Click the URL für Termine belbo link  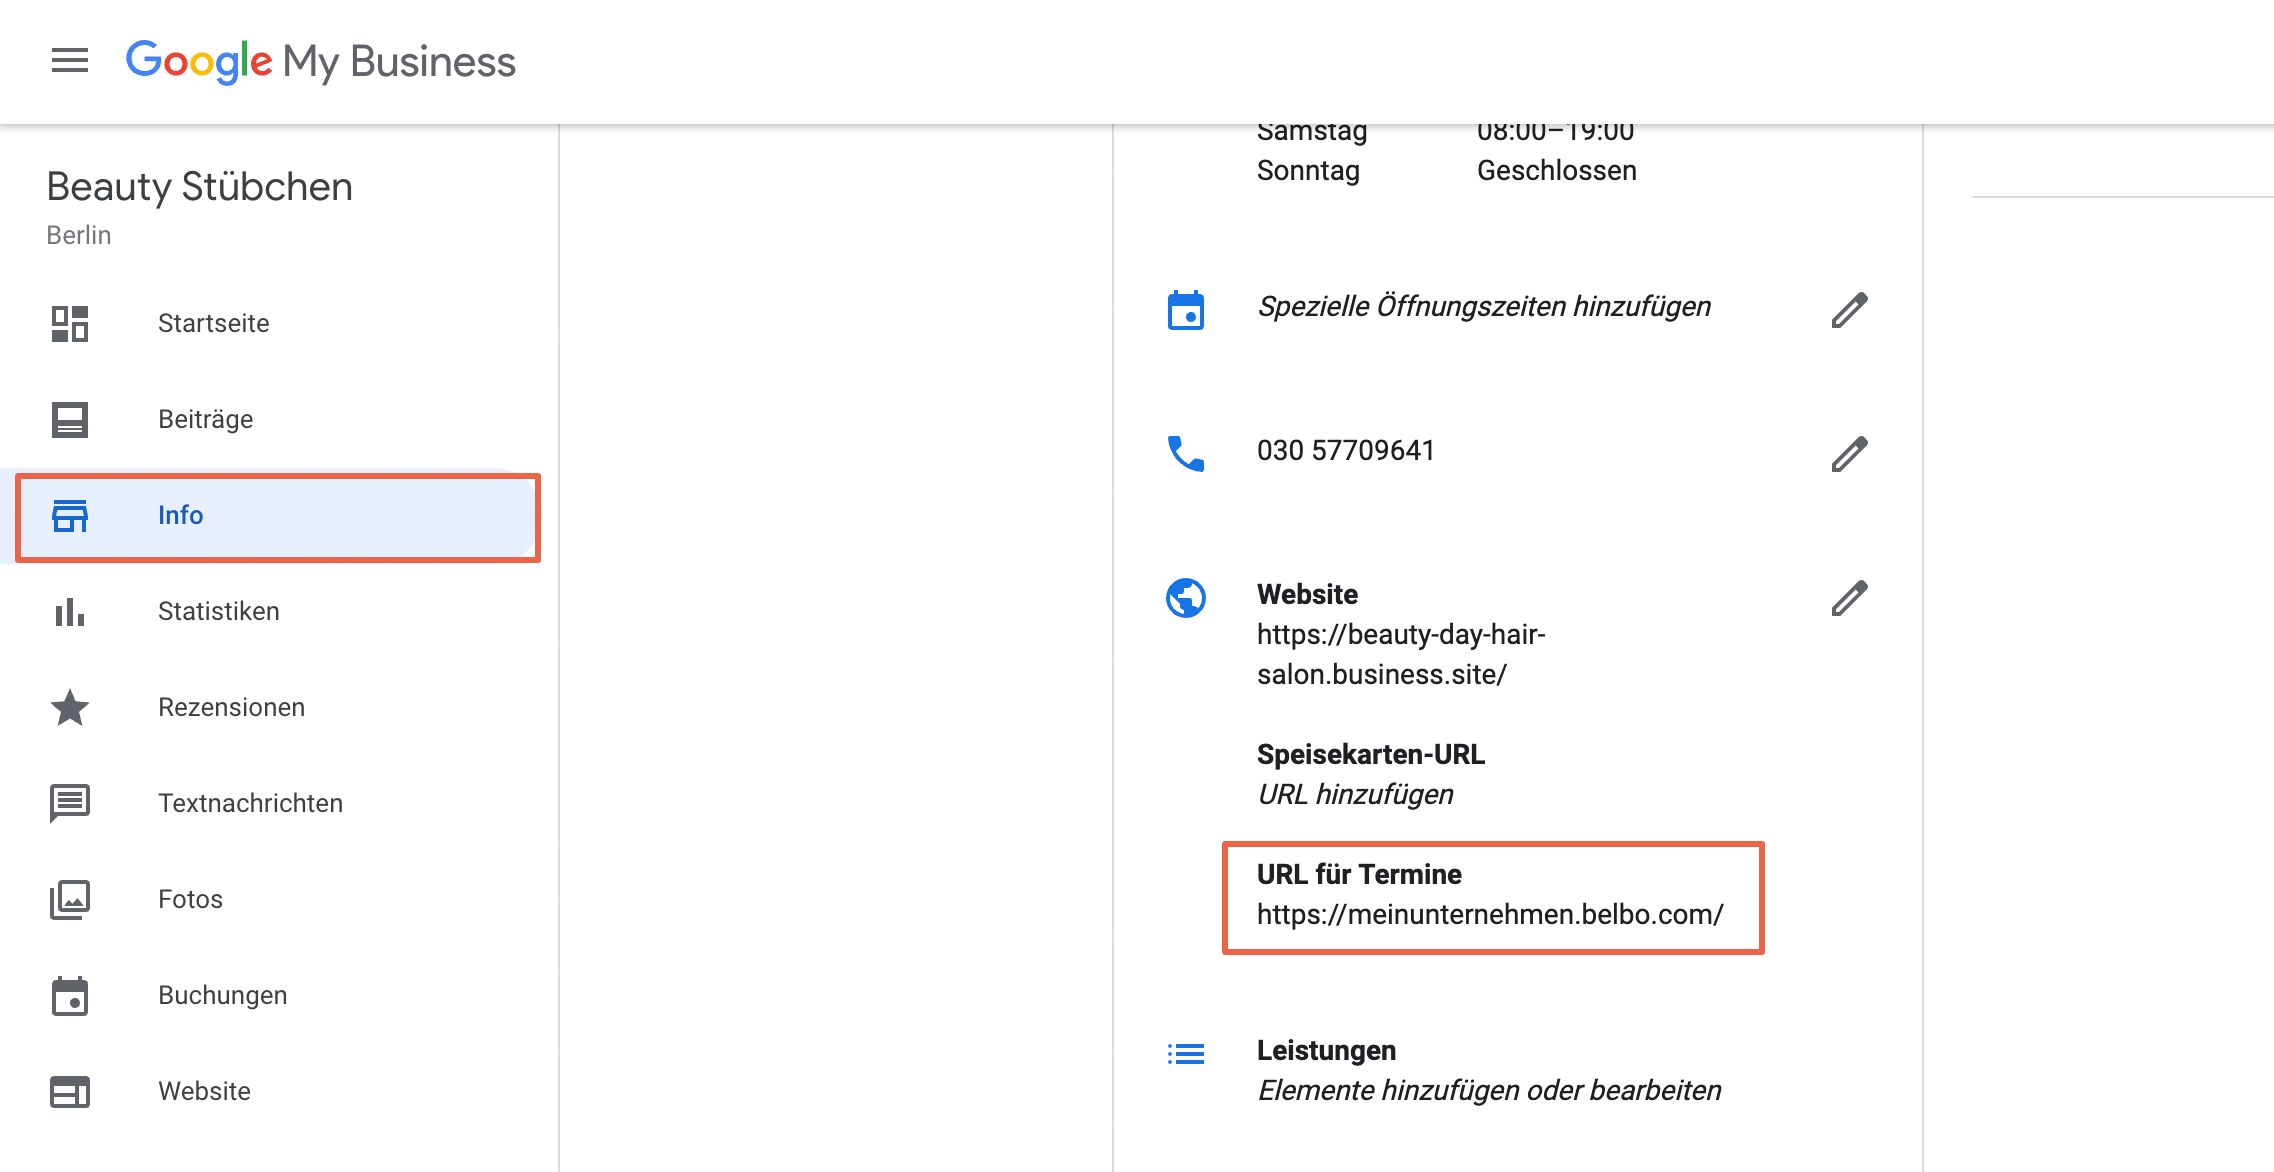[1490, 914]
